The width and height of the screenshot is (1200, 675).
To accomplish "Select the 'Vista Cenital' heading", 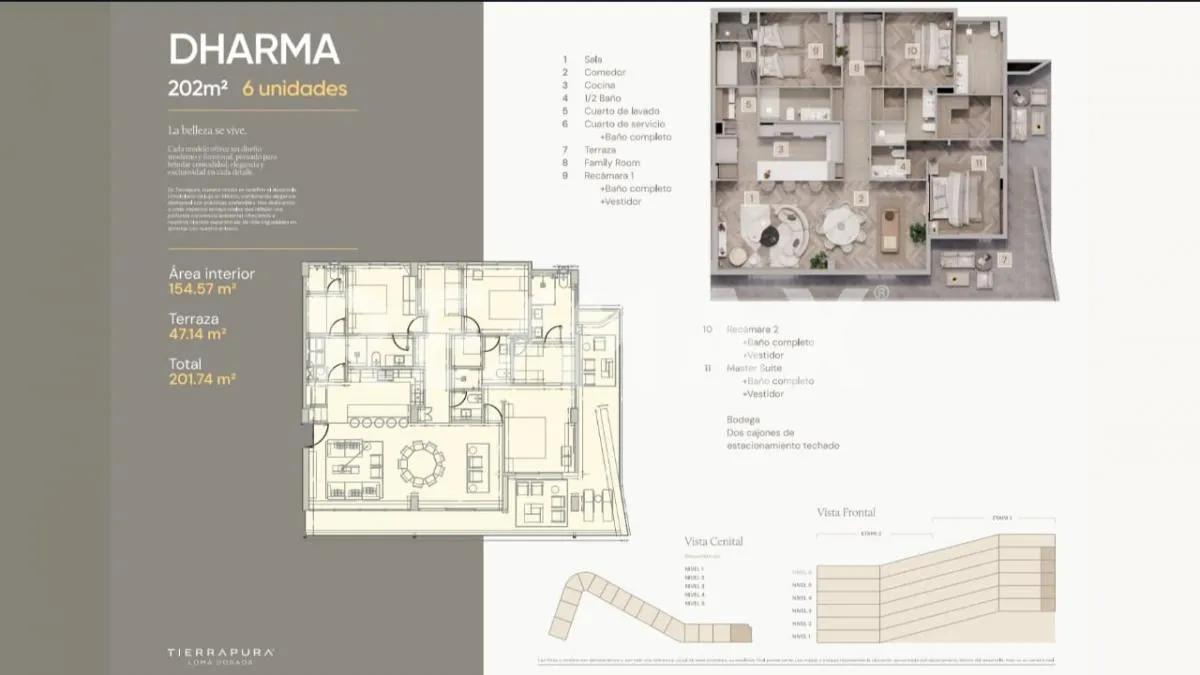I will click(713, 541).
